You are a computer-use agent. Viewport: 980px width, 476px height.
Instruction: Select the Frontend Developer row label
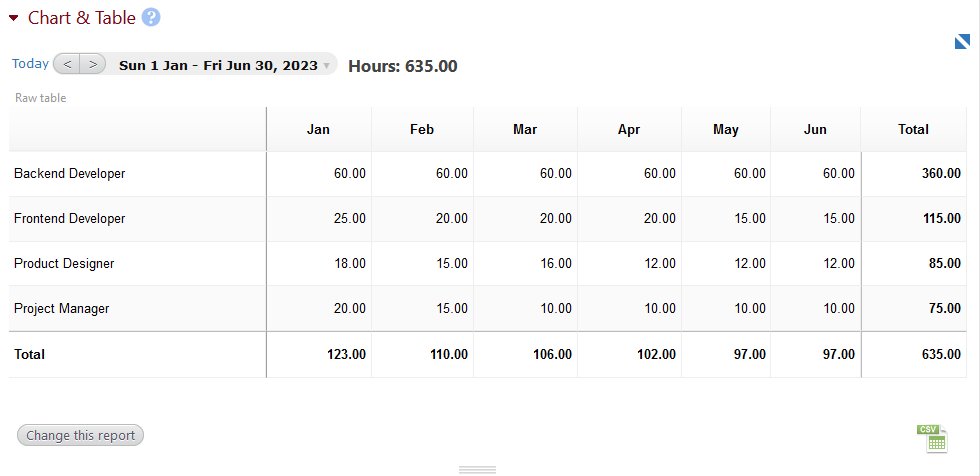(70, 219)
